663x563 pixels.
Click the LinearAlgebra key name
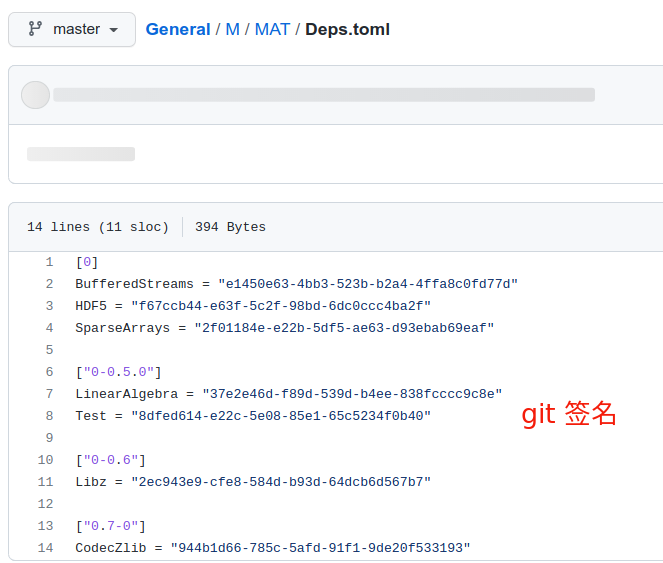tap(126, 394)
